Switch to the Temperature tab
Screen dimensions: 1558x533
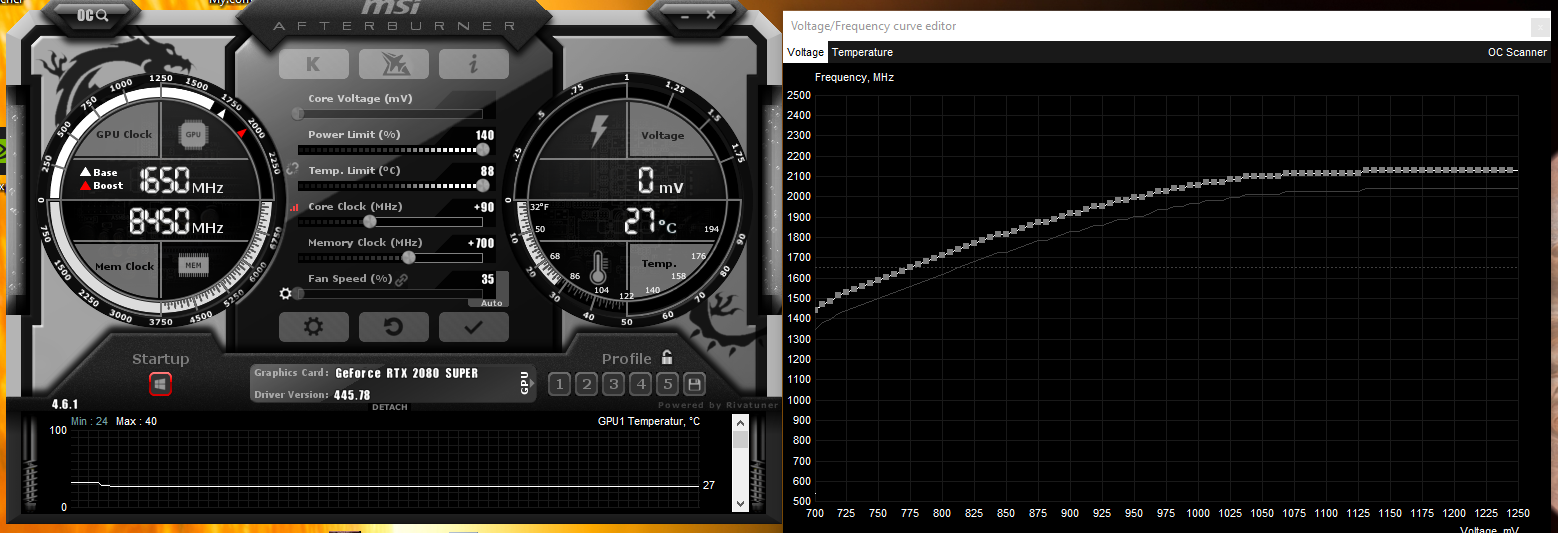click(x=862, y=52)
